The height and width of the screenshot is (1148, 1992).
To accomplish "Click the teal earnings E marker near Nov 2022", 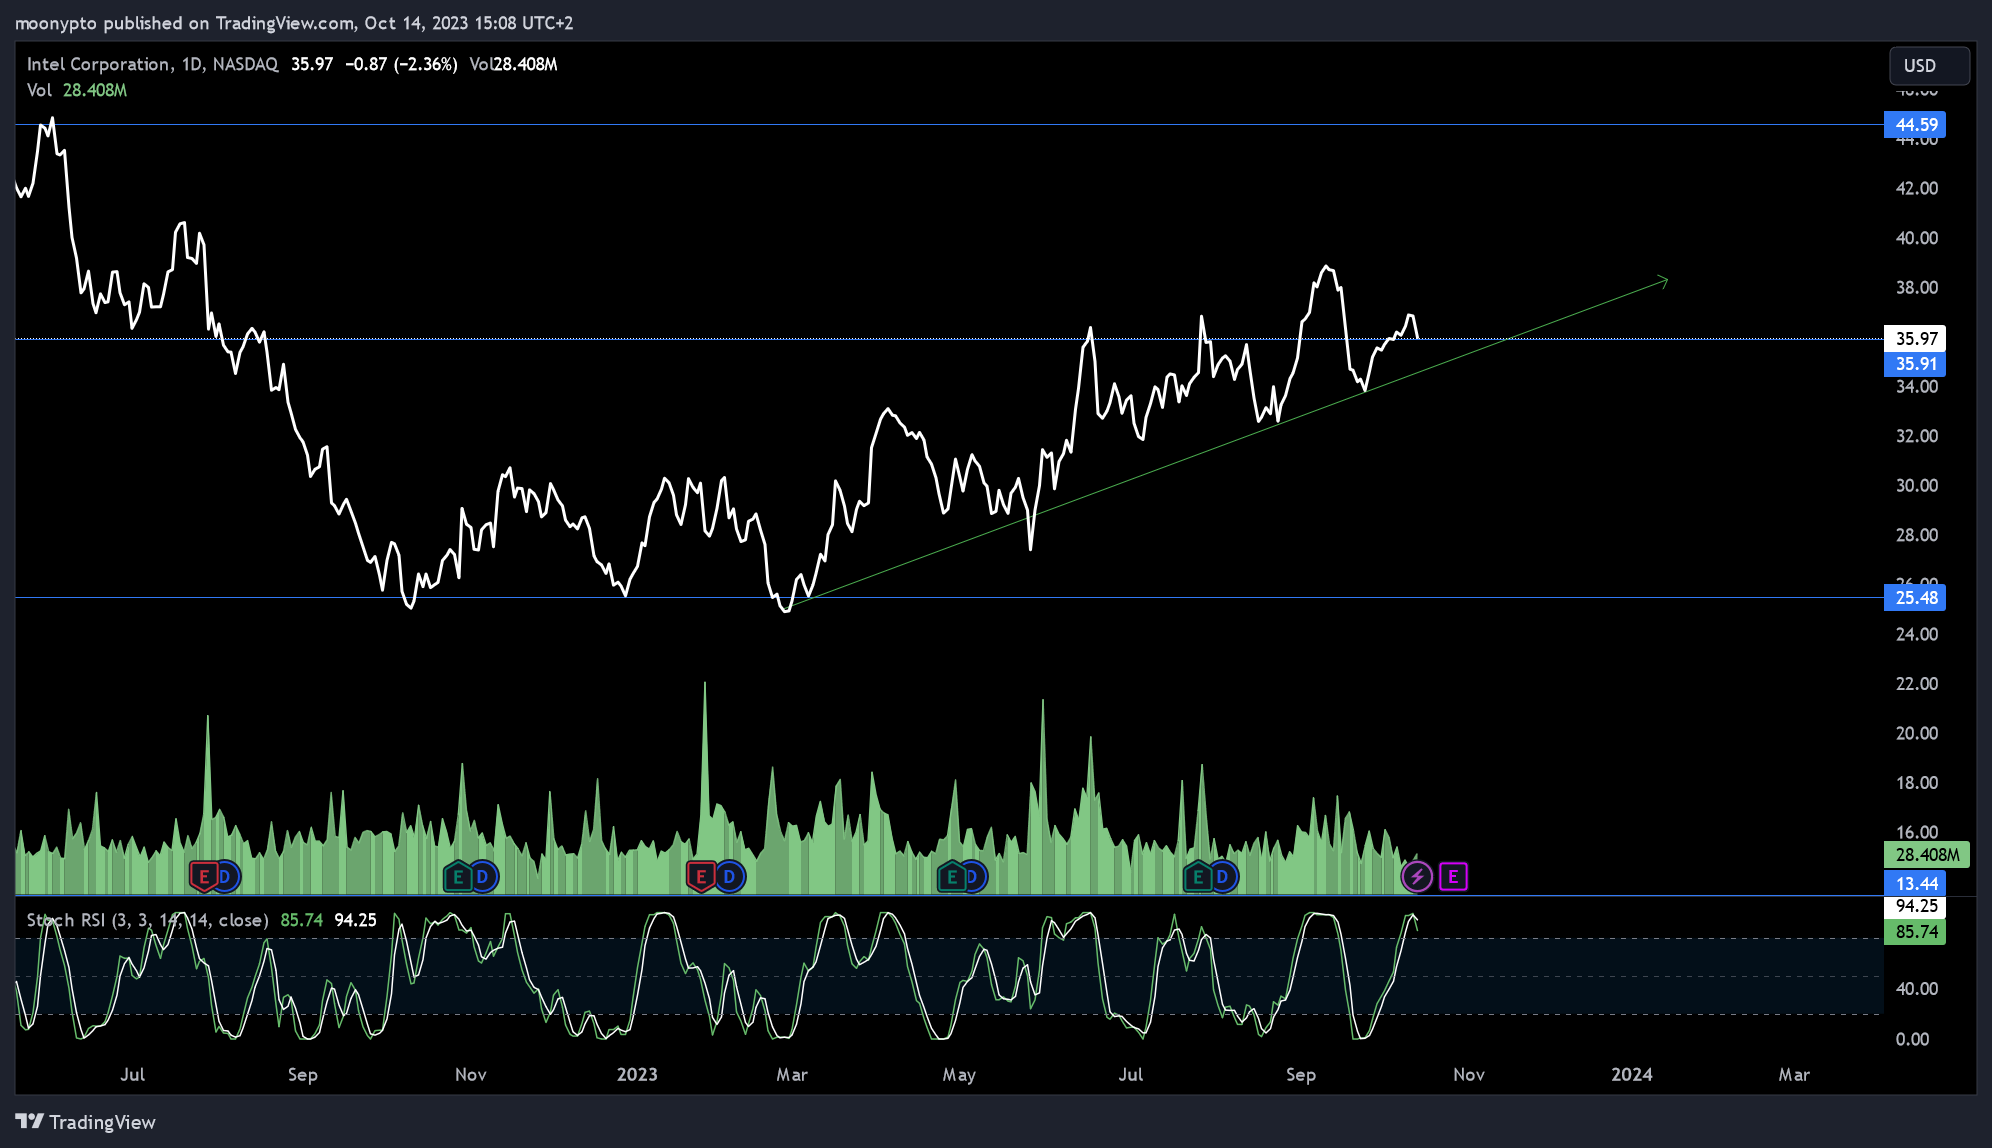I will [x=458, y=877].
